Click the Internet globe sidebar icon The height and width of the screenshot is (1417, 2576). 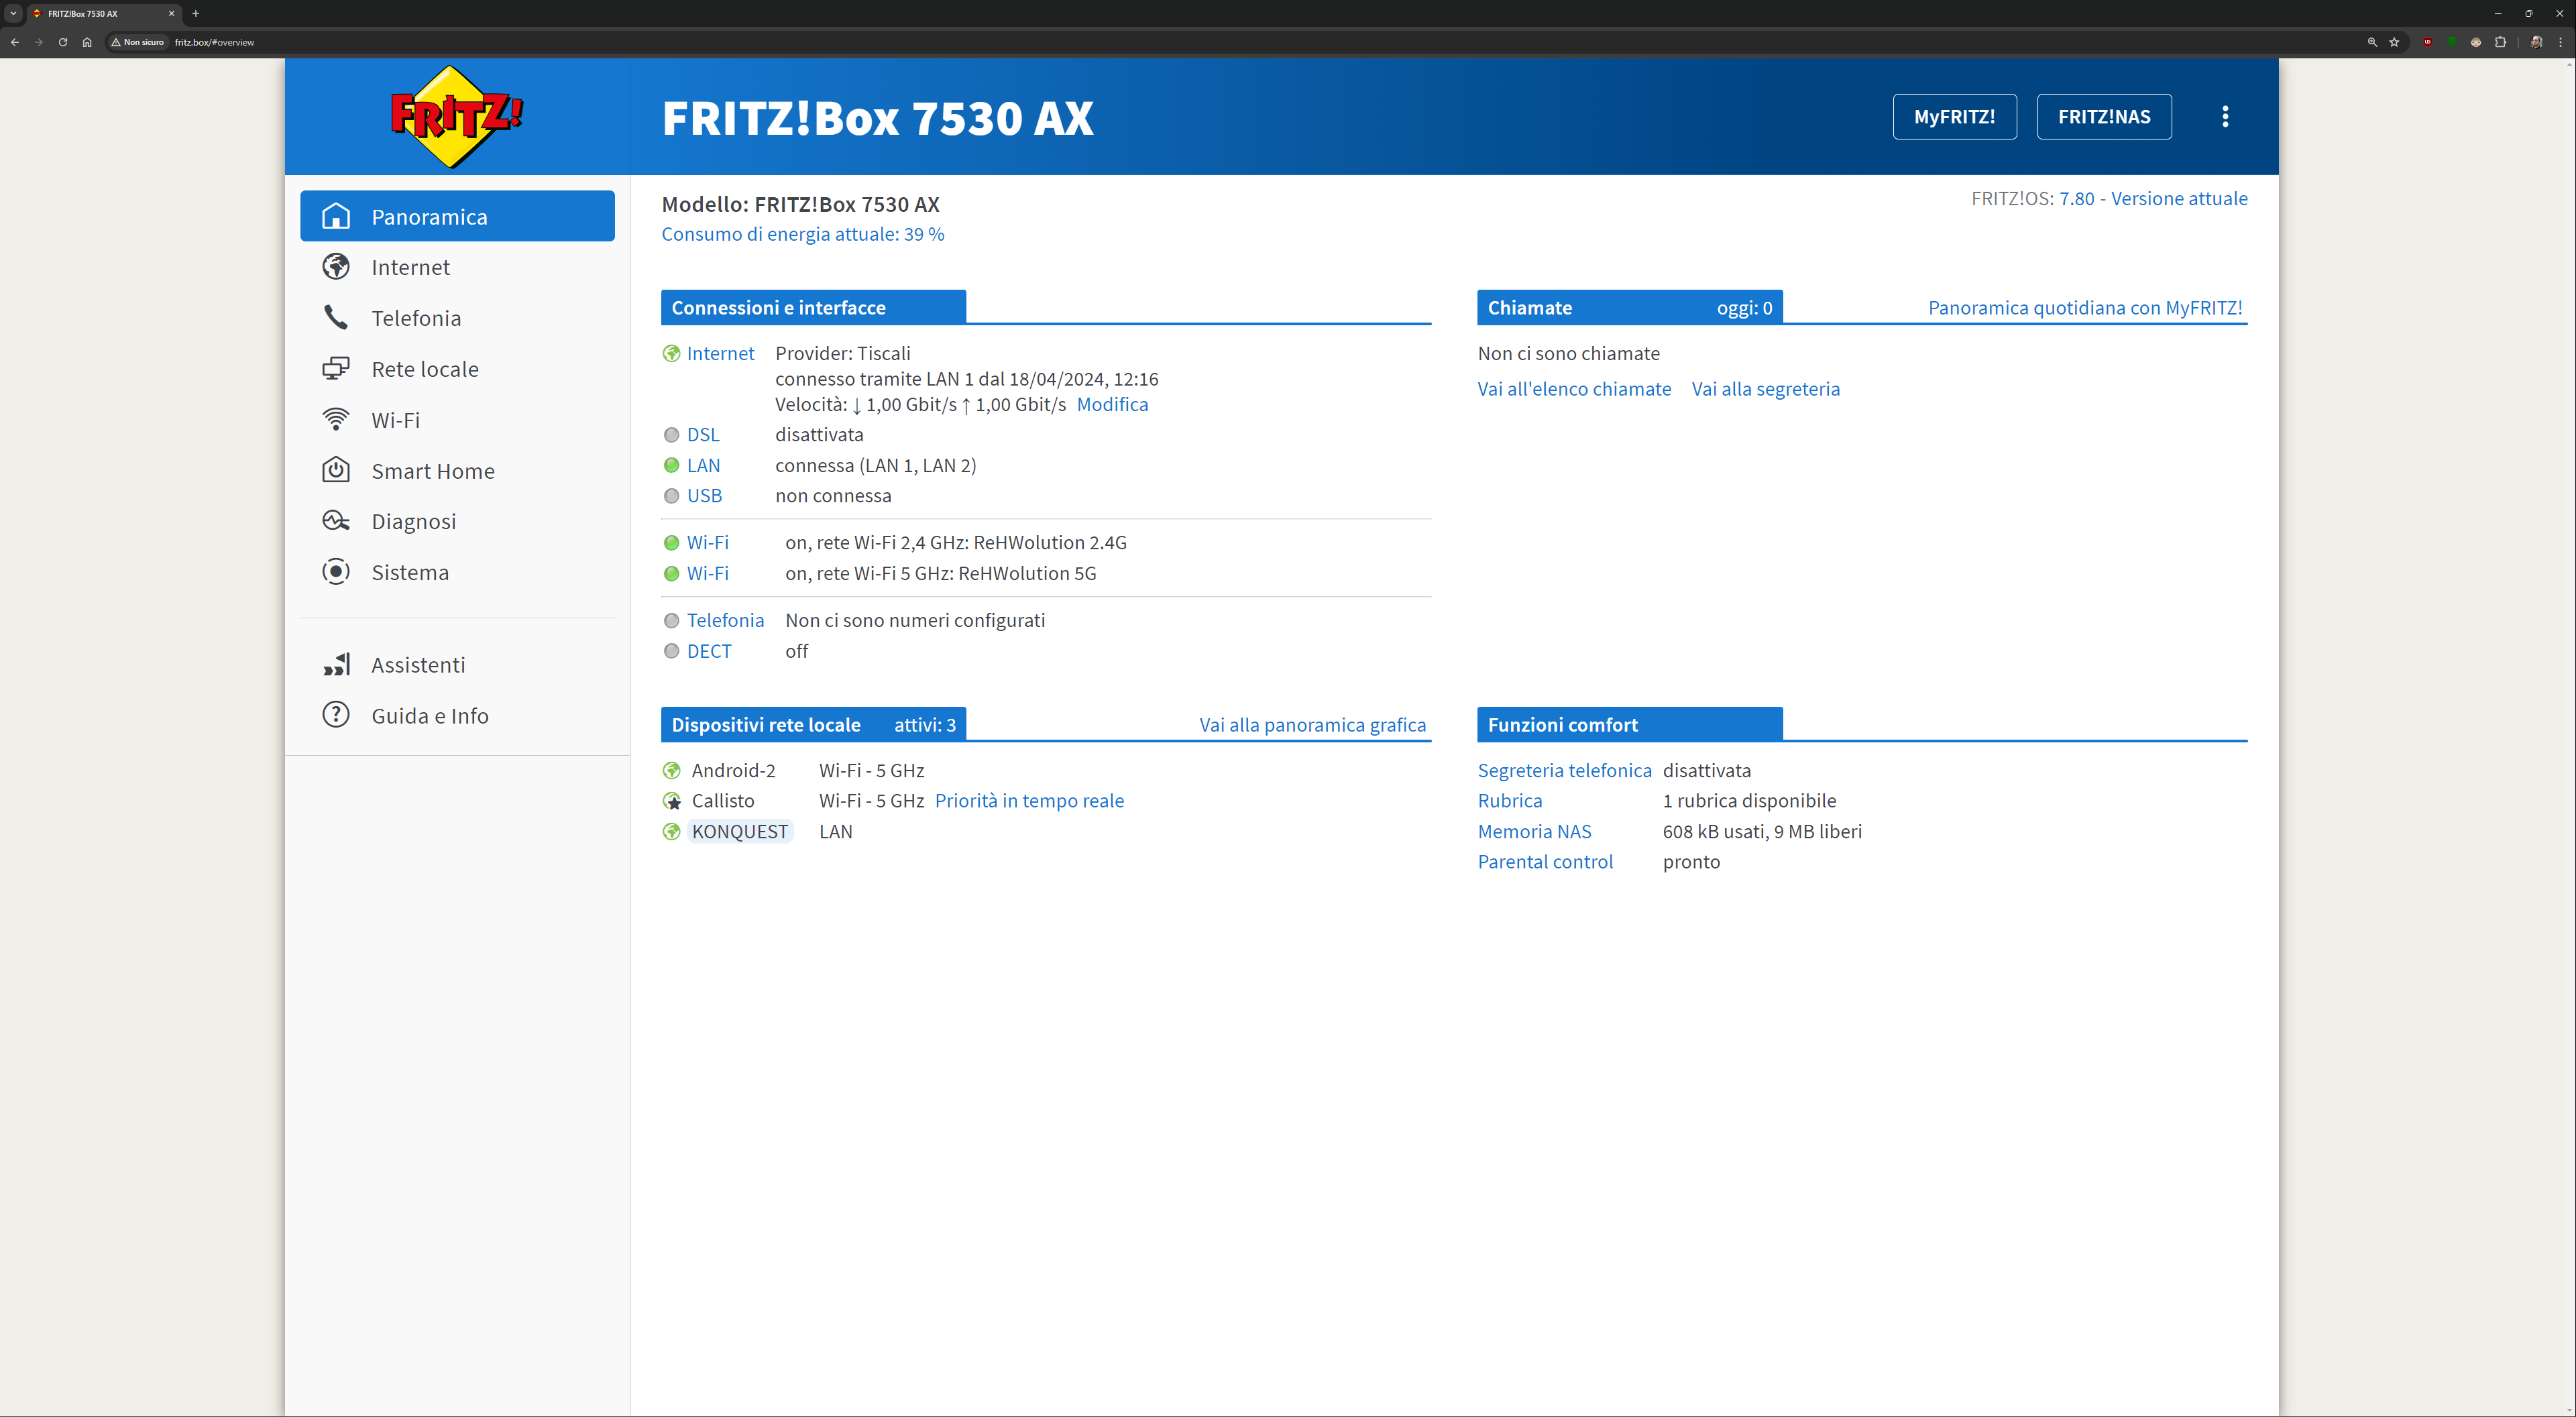point(336,267)
